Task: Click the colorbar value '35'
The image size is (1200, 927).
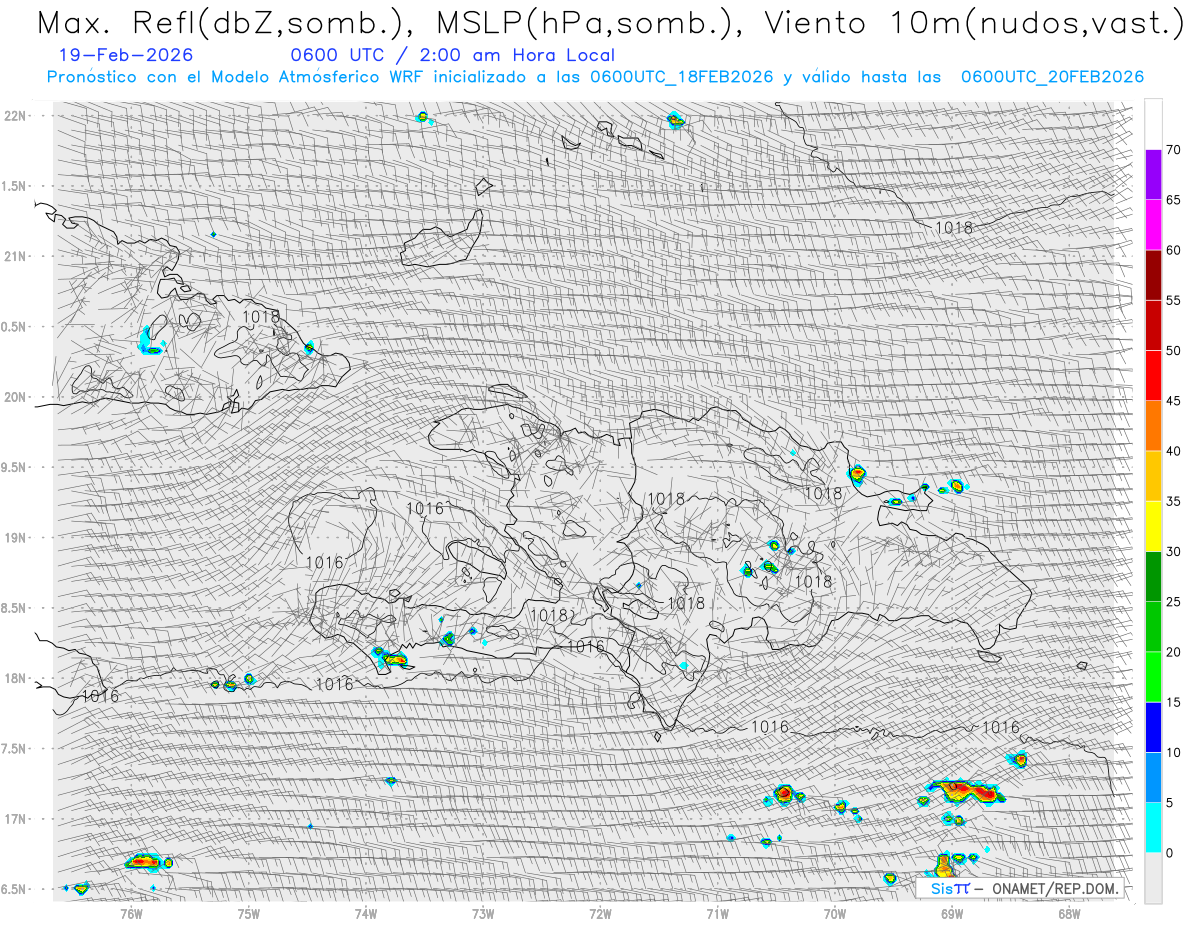Action: (1174, 501)
